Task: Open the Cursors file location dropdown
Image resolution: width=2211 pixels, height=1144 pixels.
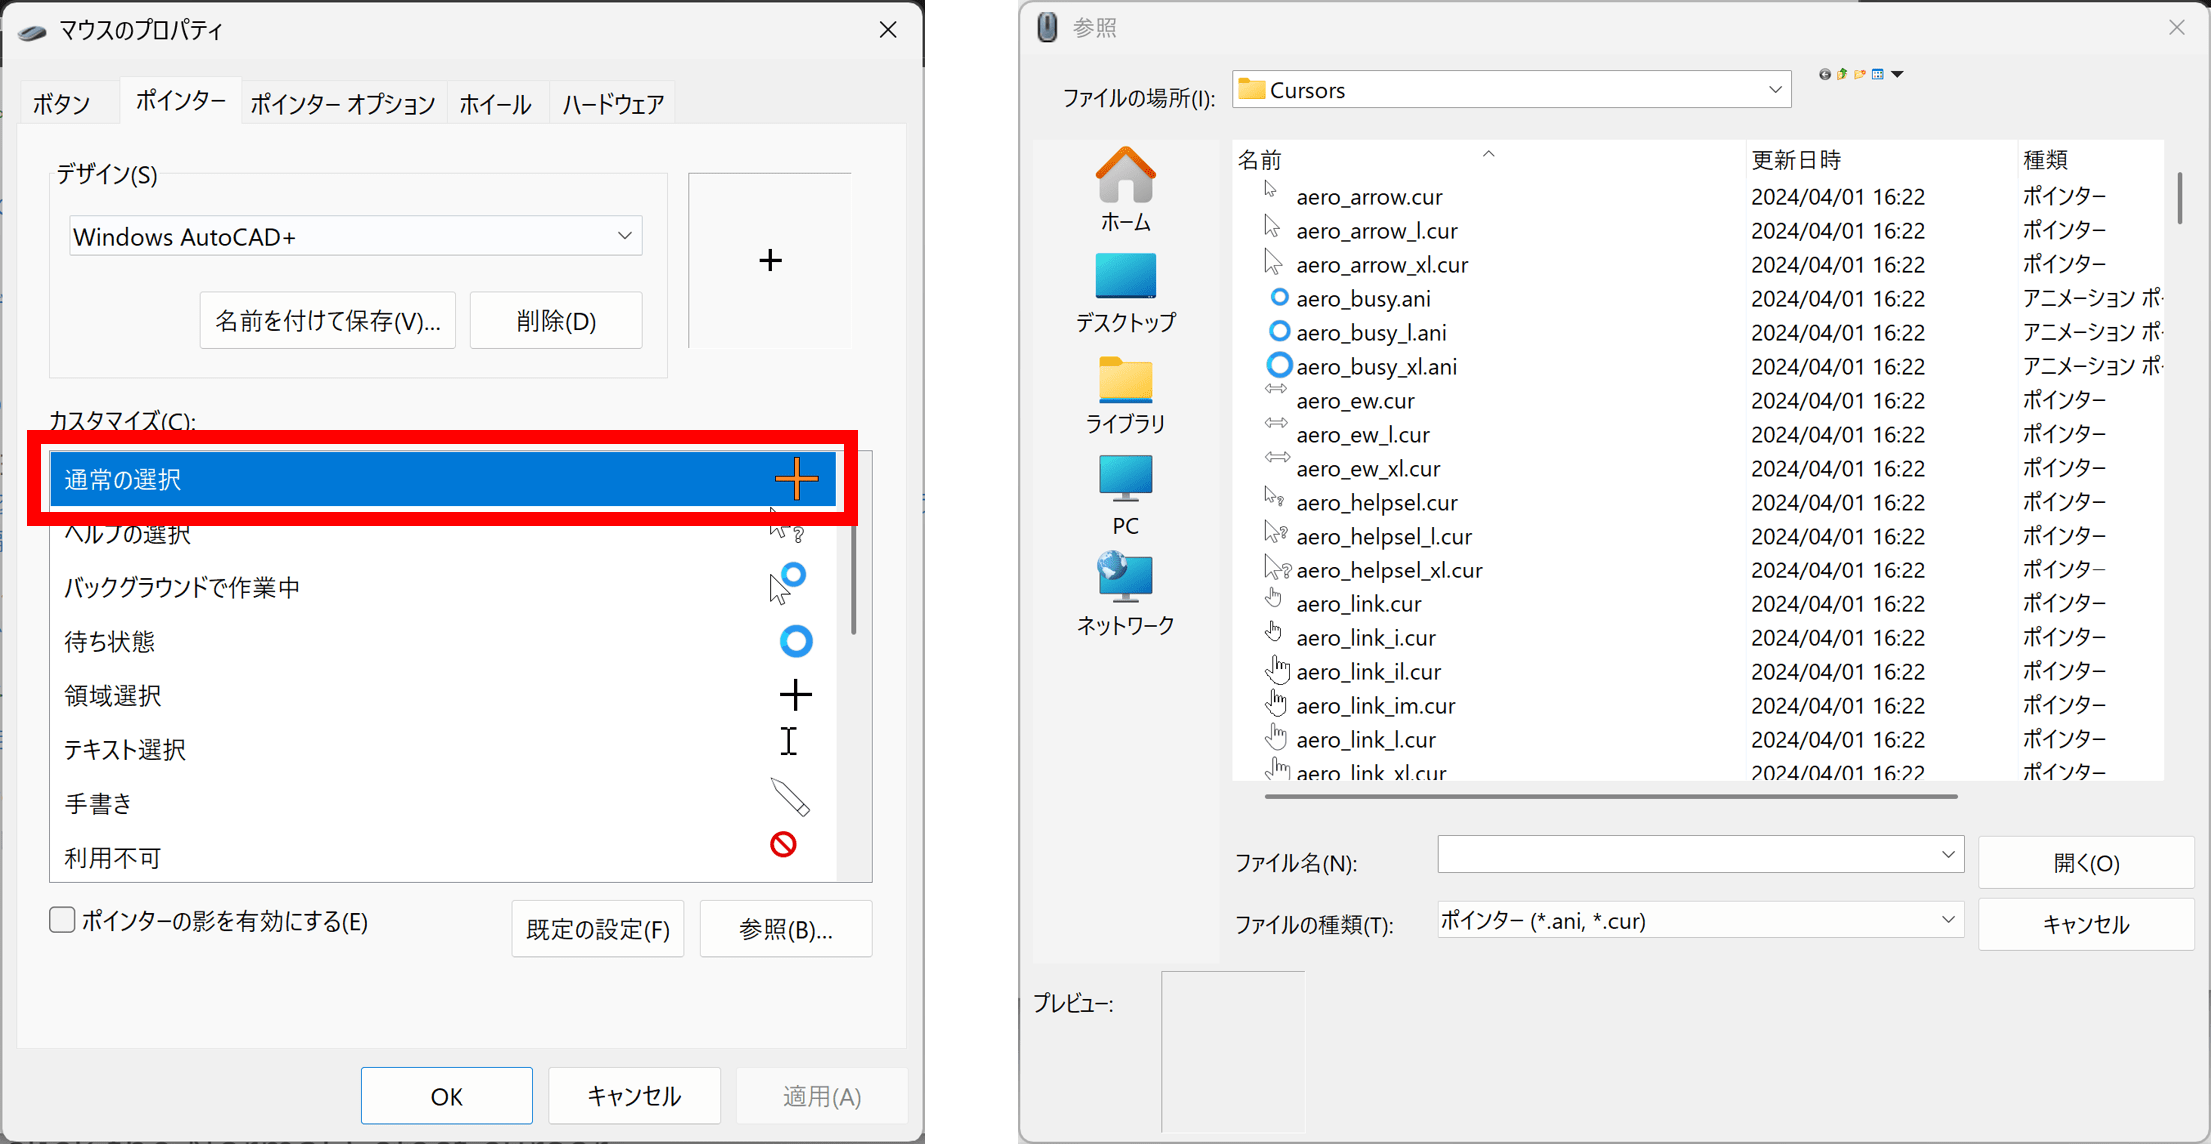Action: pyautogui.click(x=1774, y=90)
